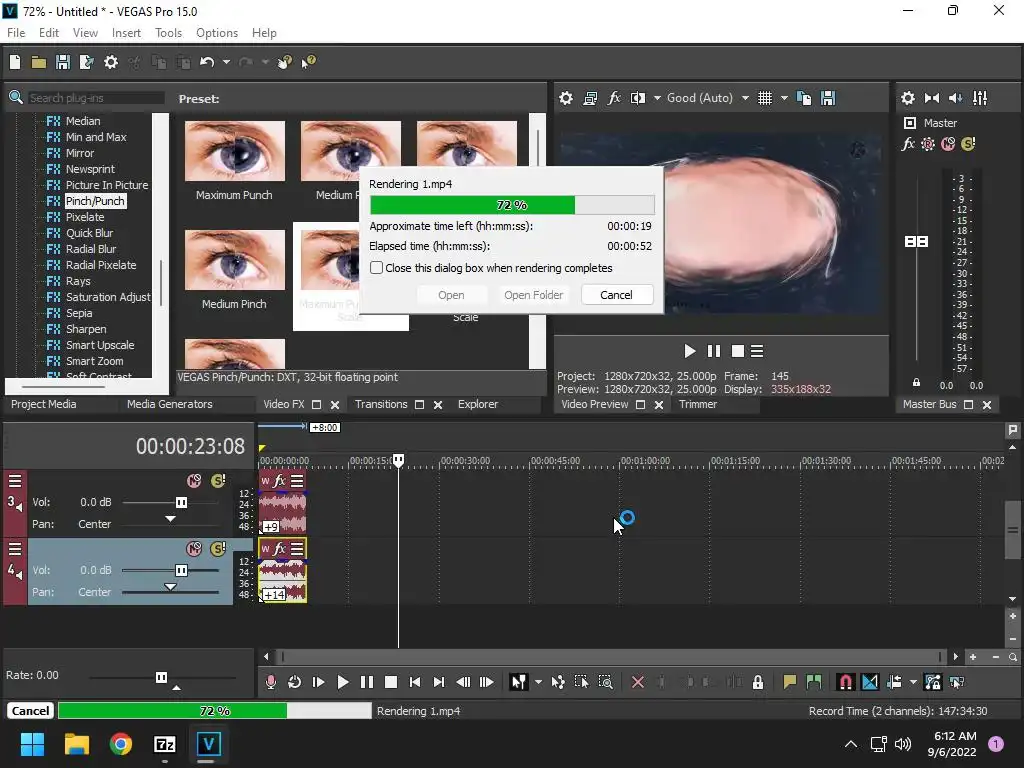Create a new project with New icon
1024x768 pixels.
pos(15,62)
